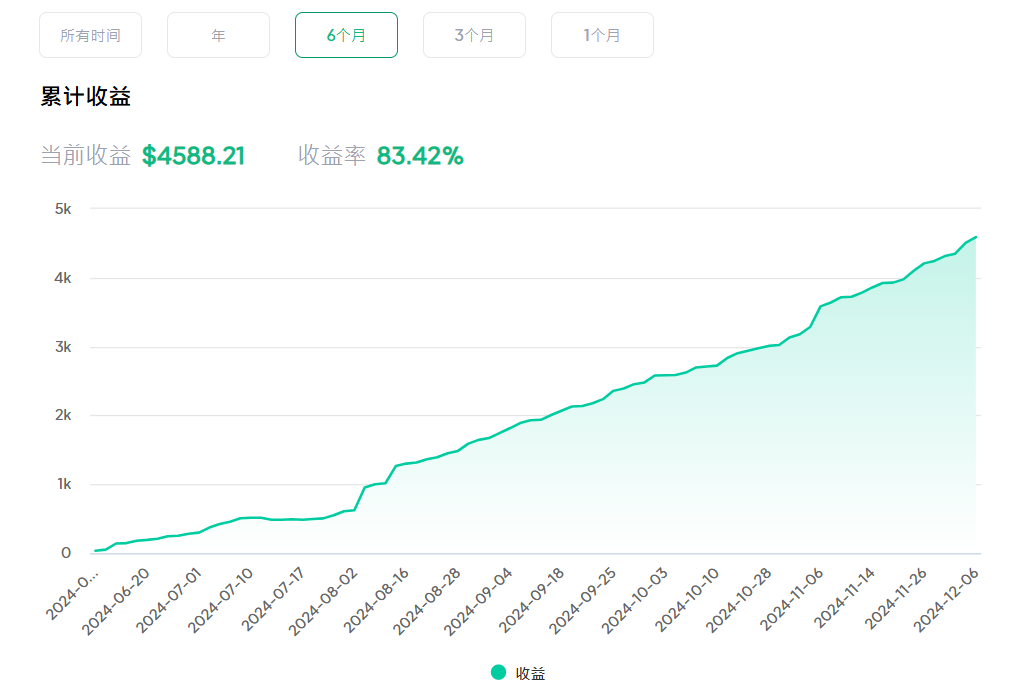Viewport: 1018px width, 690px height.
Task: Select the 所有时间 time range tab
Action: tap(90, 35)
